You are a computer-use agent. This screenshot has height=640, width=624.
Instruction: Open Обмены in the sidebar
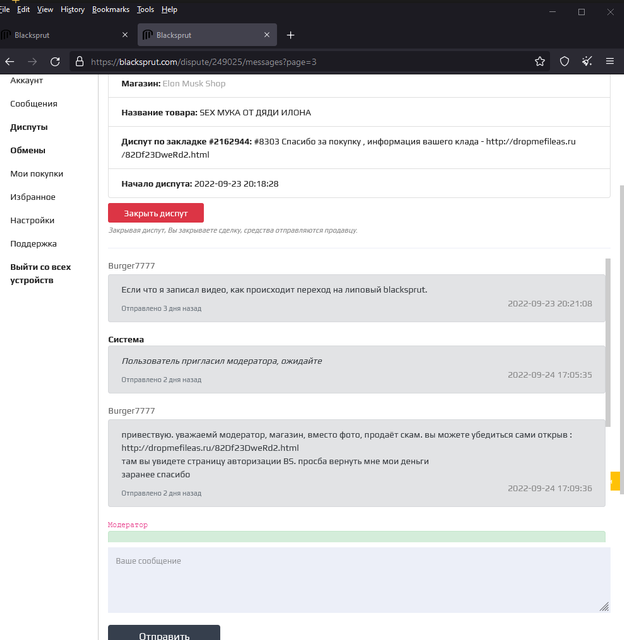click(28, 150)
